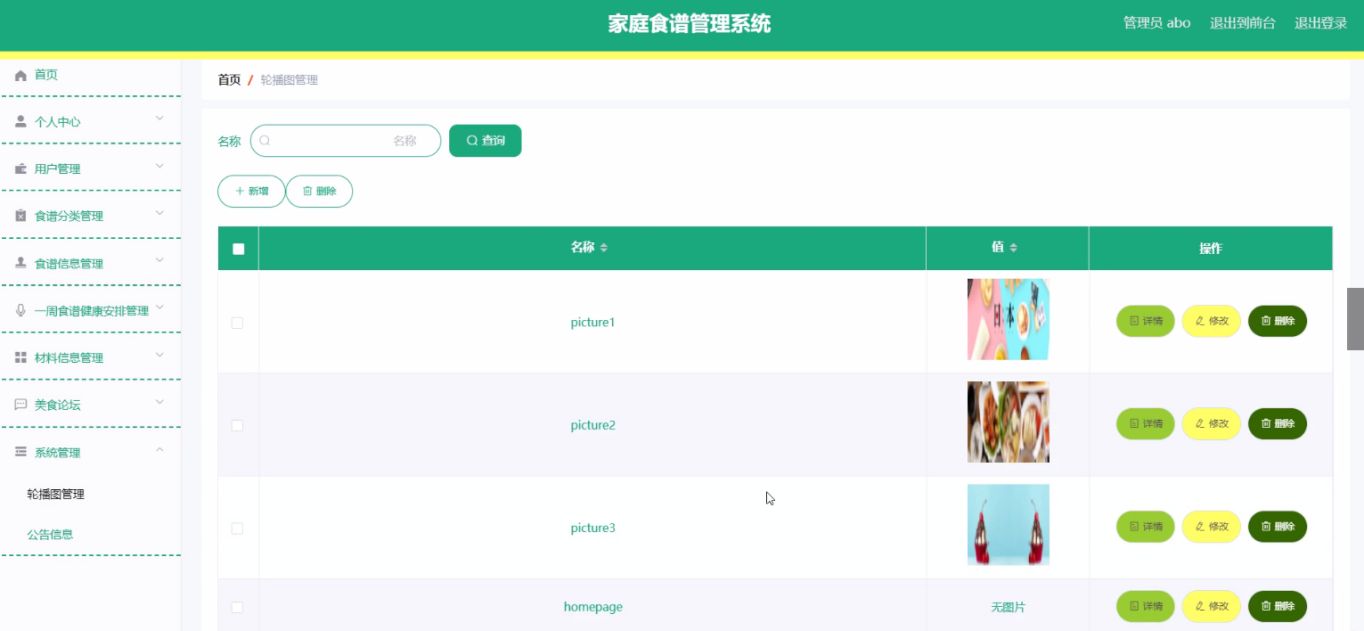Viewport: 1364px width, 631px height.
Task: Click 退出登录 to log out
Action: coord(1321,23)
